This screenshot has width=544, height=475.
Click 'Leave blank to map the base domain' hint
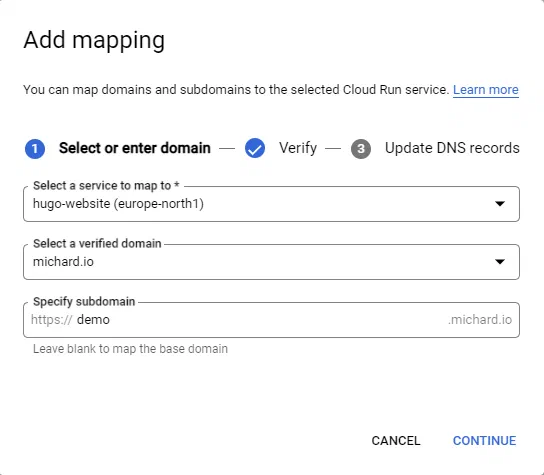[x=130, y=349]
